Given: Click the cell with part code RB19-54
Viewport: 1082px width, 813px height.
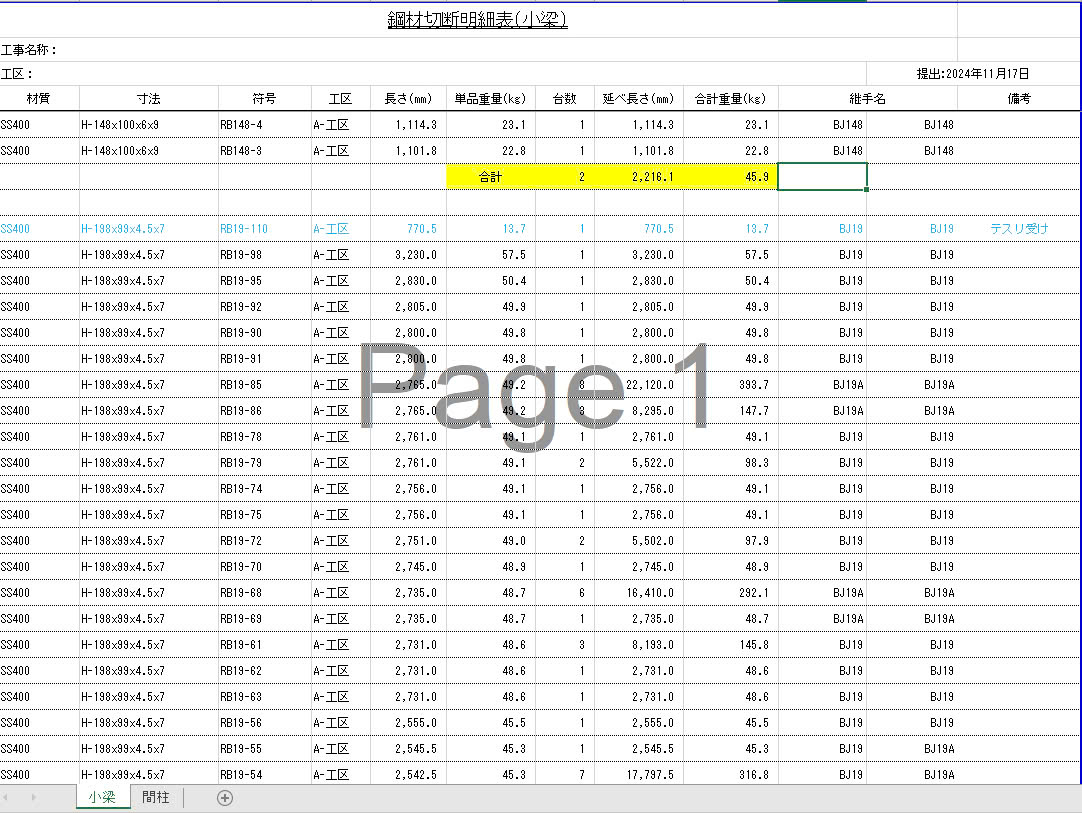Looking at the screenshot, I should pyautogui.click(x=264, y=775).
